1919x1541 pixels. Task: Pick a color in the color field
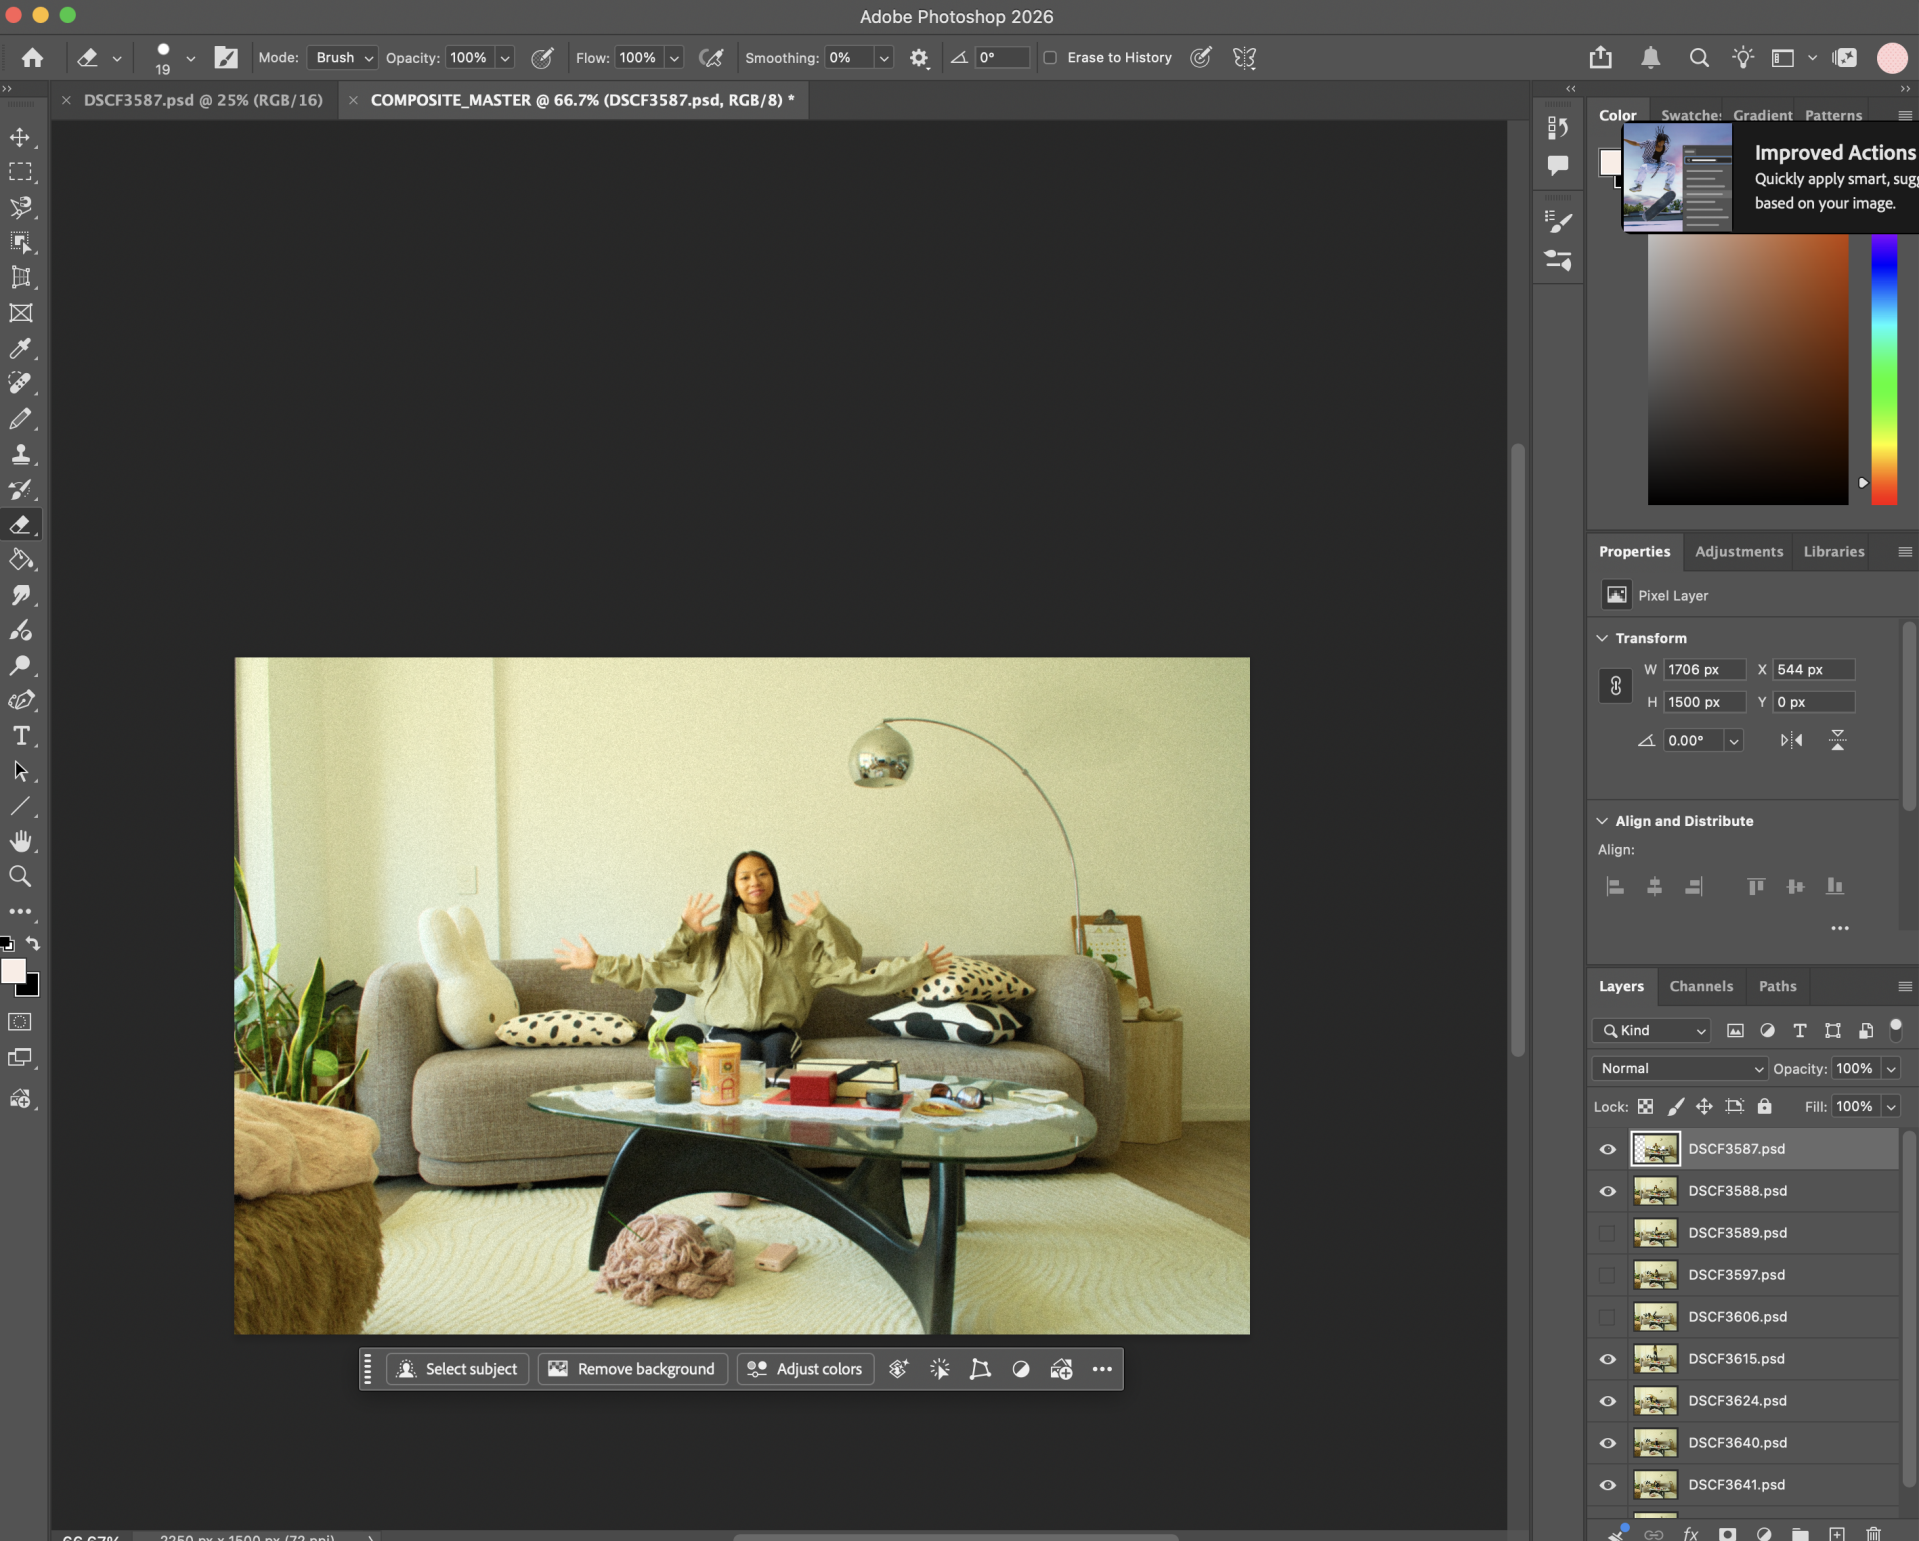[x=1747, y=370]
